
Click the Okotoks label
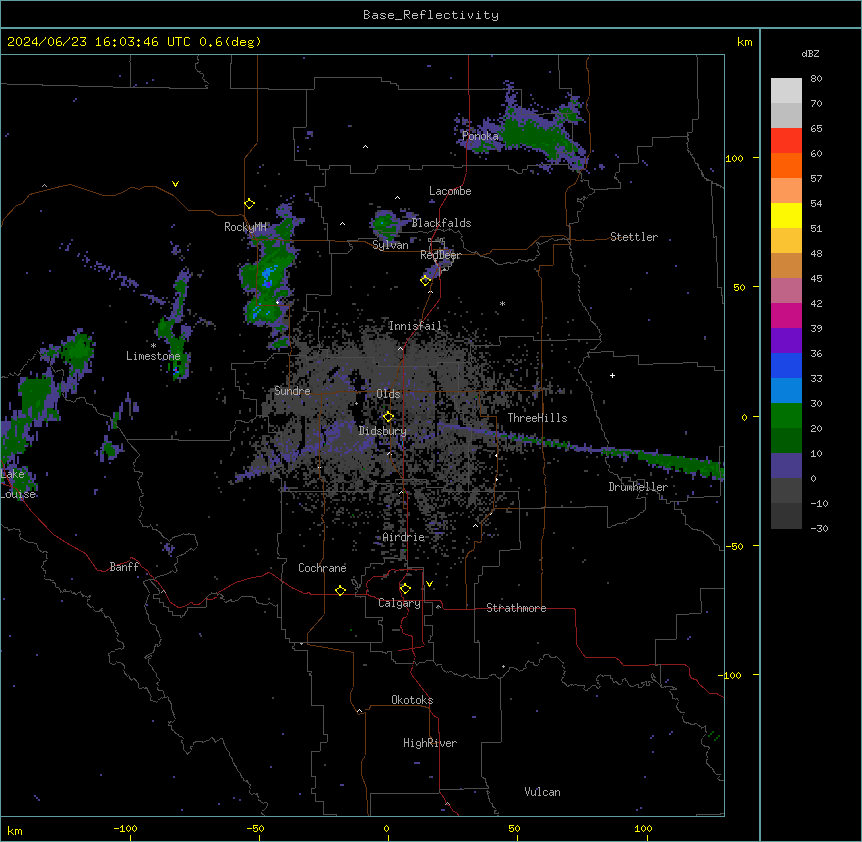point(412,700)
